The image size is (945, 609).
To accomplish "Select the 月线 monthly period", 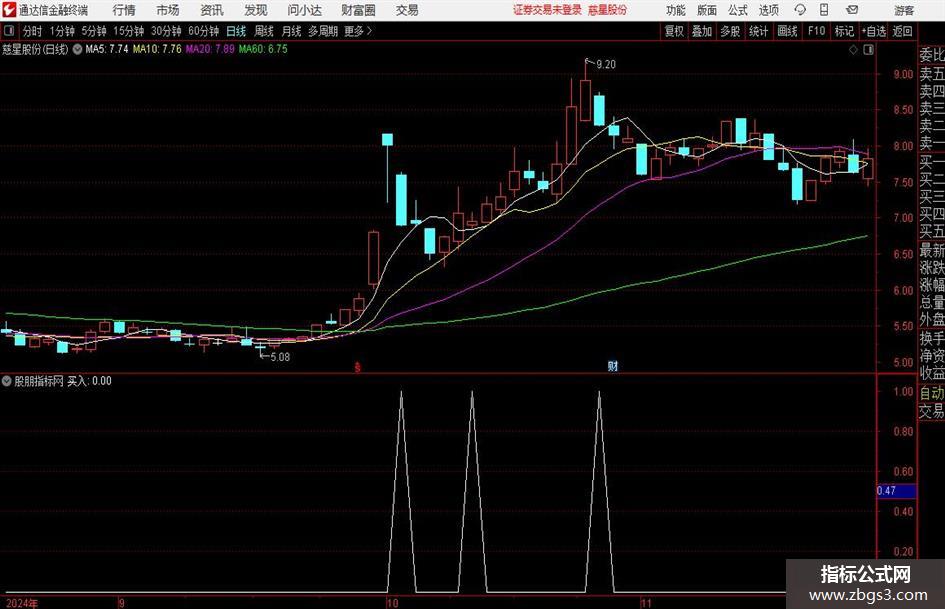I will (x=291, y=31).
